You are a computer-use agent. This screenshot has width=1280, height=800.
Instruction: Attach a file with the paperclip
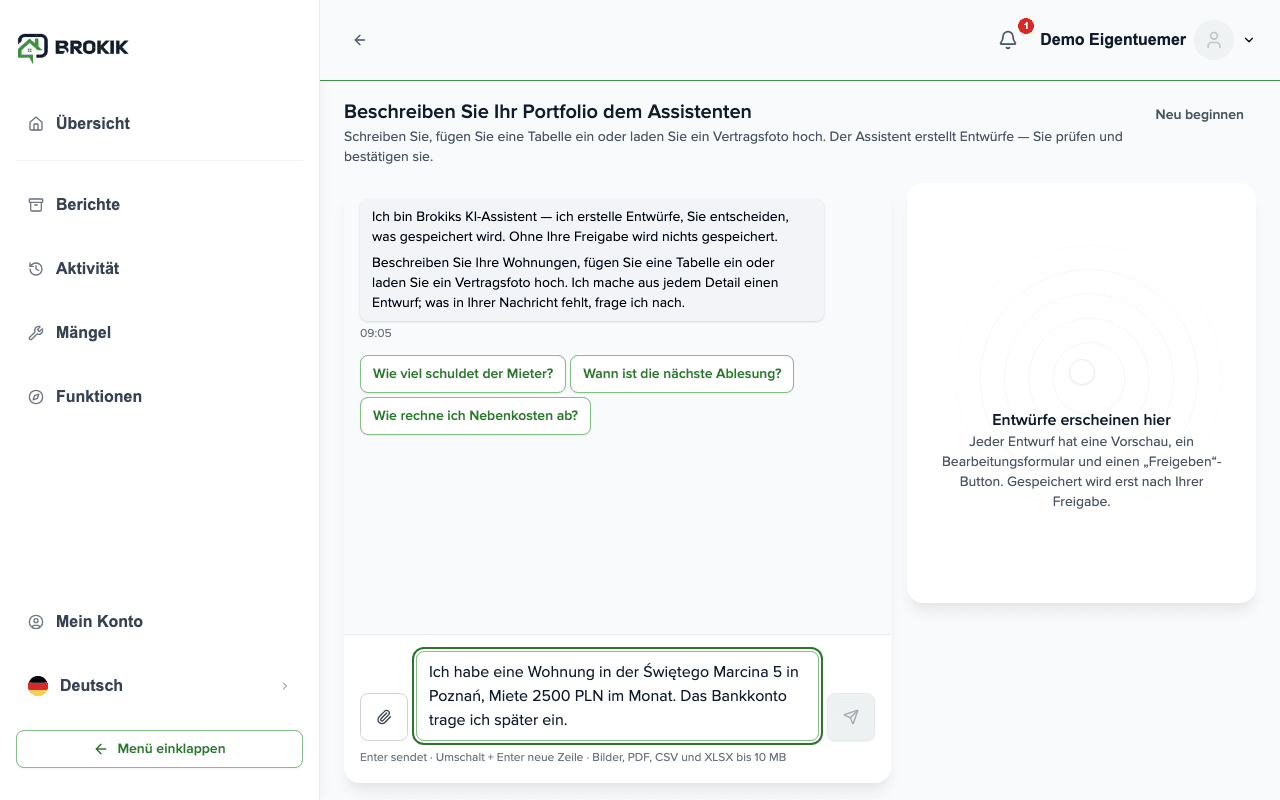coord(384,717)
